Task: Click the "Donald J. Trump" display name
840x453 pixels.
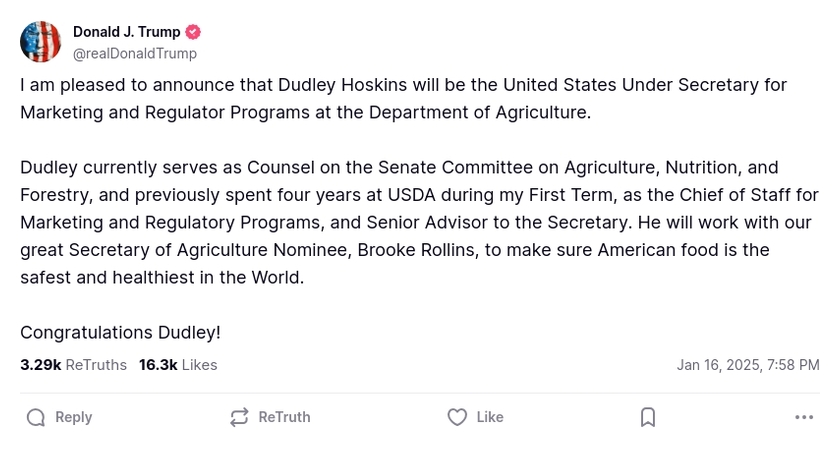Action: pos(126,32)
